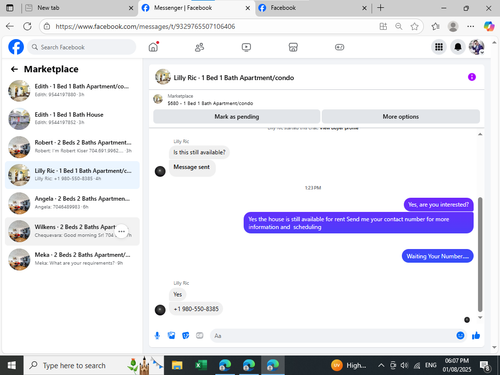Open the browser profile icon
Viewport: 500px width, 375px height.
[453, 26]
